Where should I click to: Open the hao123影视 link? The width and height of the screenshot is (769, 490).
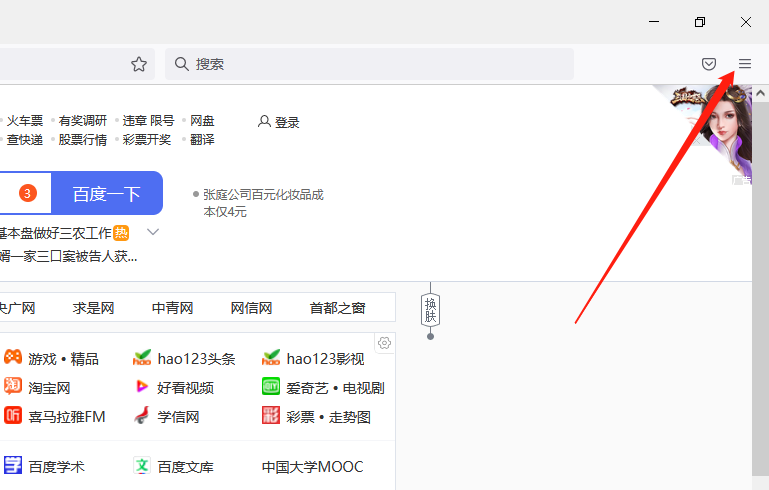coord(325,359)
